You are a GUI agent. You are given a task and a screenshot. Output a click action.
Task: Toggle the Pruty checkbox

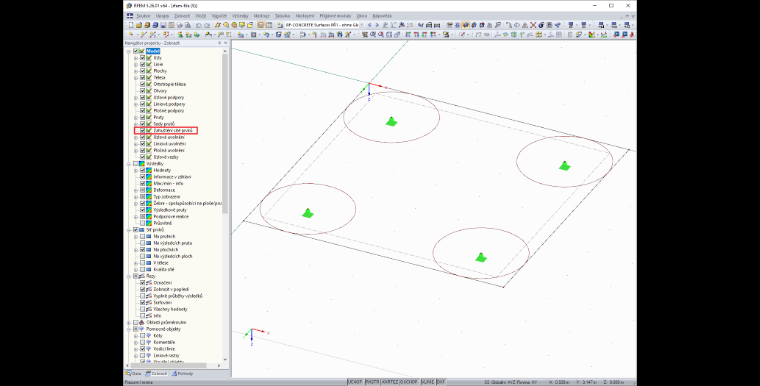click(142, 117)
